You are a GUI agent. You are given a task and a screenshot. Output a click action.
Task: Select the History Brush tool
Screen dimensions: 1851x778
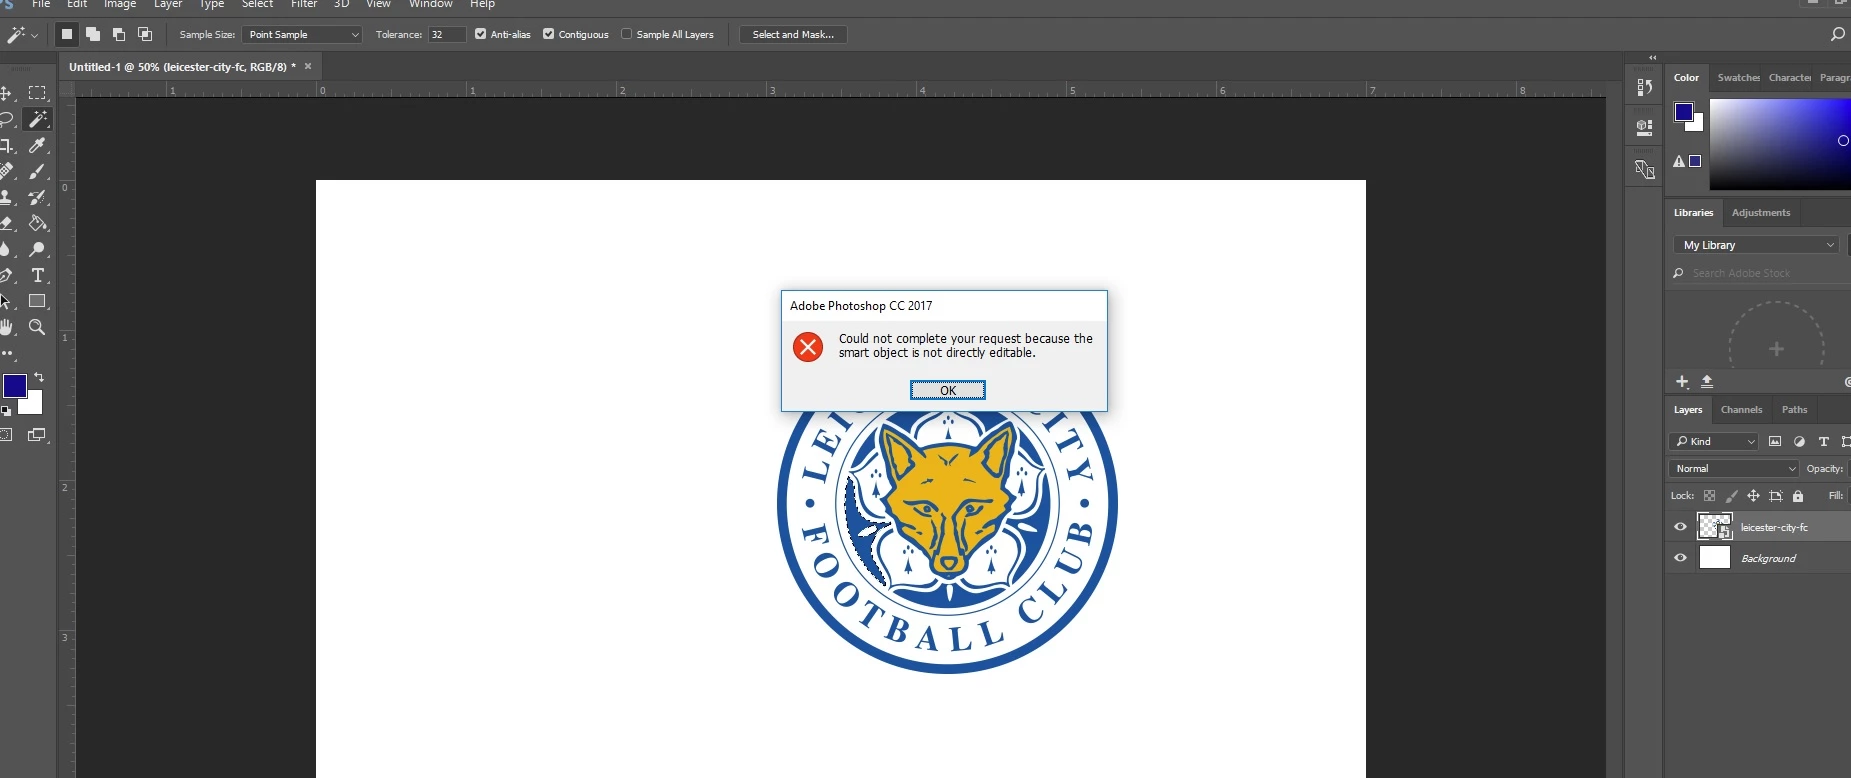tap(38, 197)
